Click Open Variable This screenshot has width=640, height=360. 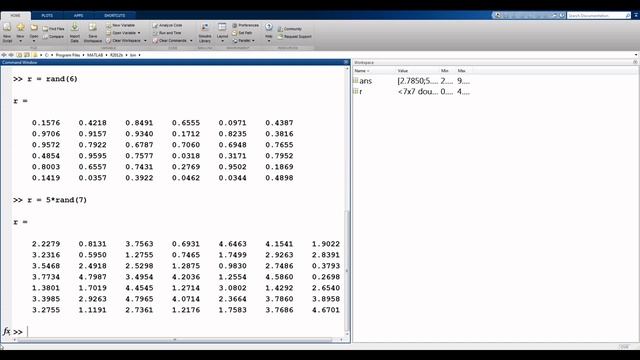[121, 33]
